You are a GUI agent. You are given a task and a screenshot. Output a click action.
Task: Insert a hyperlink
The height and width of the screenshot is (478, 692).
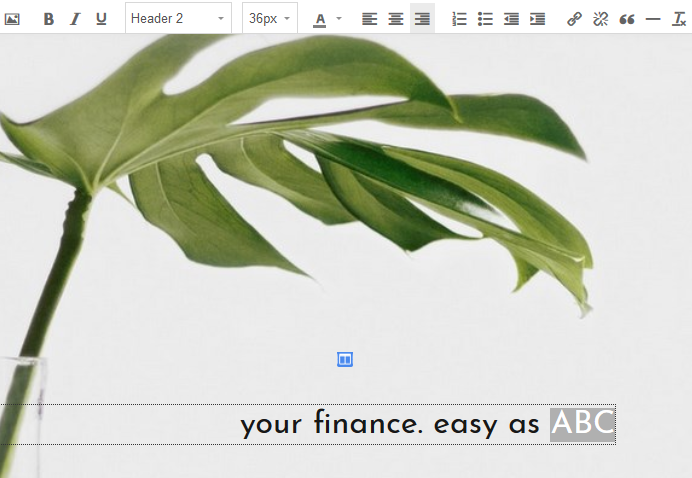[x=574, y=19]
